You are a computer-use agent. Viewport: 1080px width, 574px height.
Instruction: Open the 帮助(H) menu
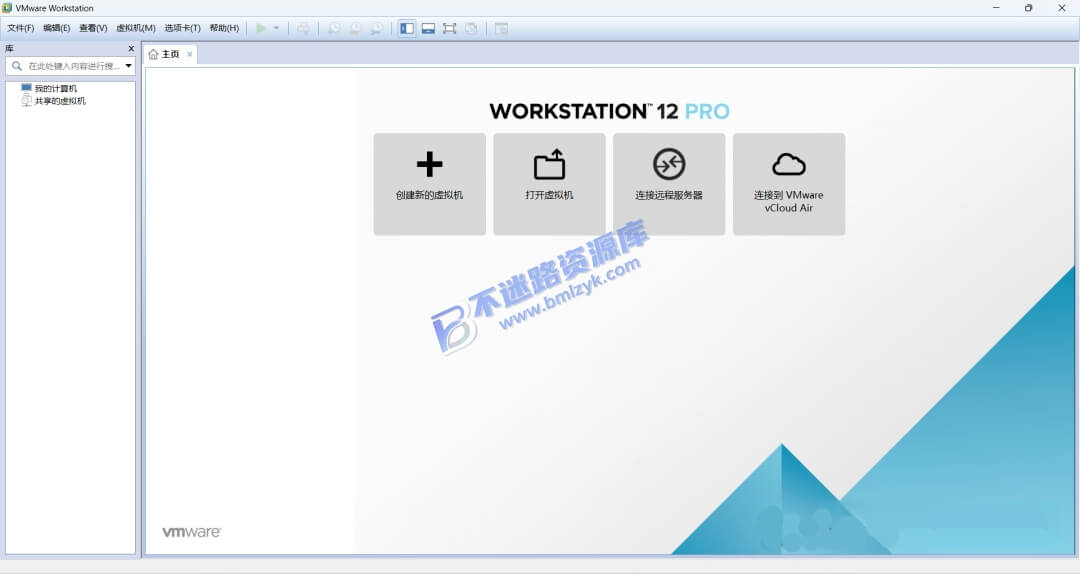tap(224, 28)
